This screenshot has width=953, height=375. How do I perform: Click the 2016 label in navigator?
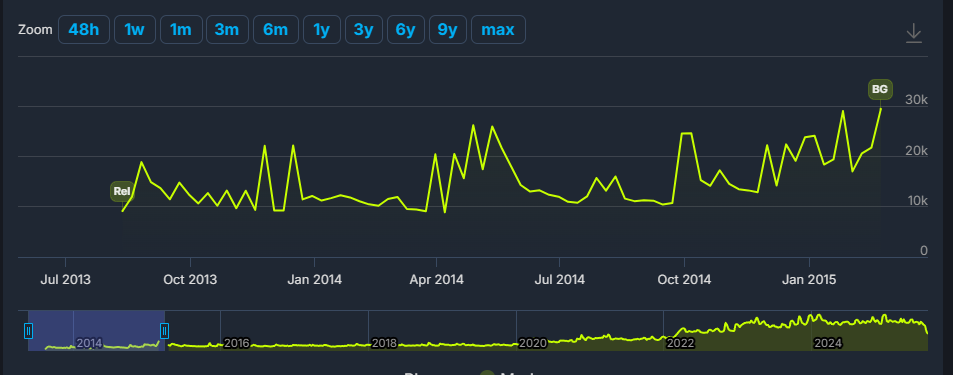pyautogui.click(x=236, y=343)
